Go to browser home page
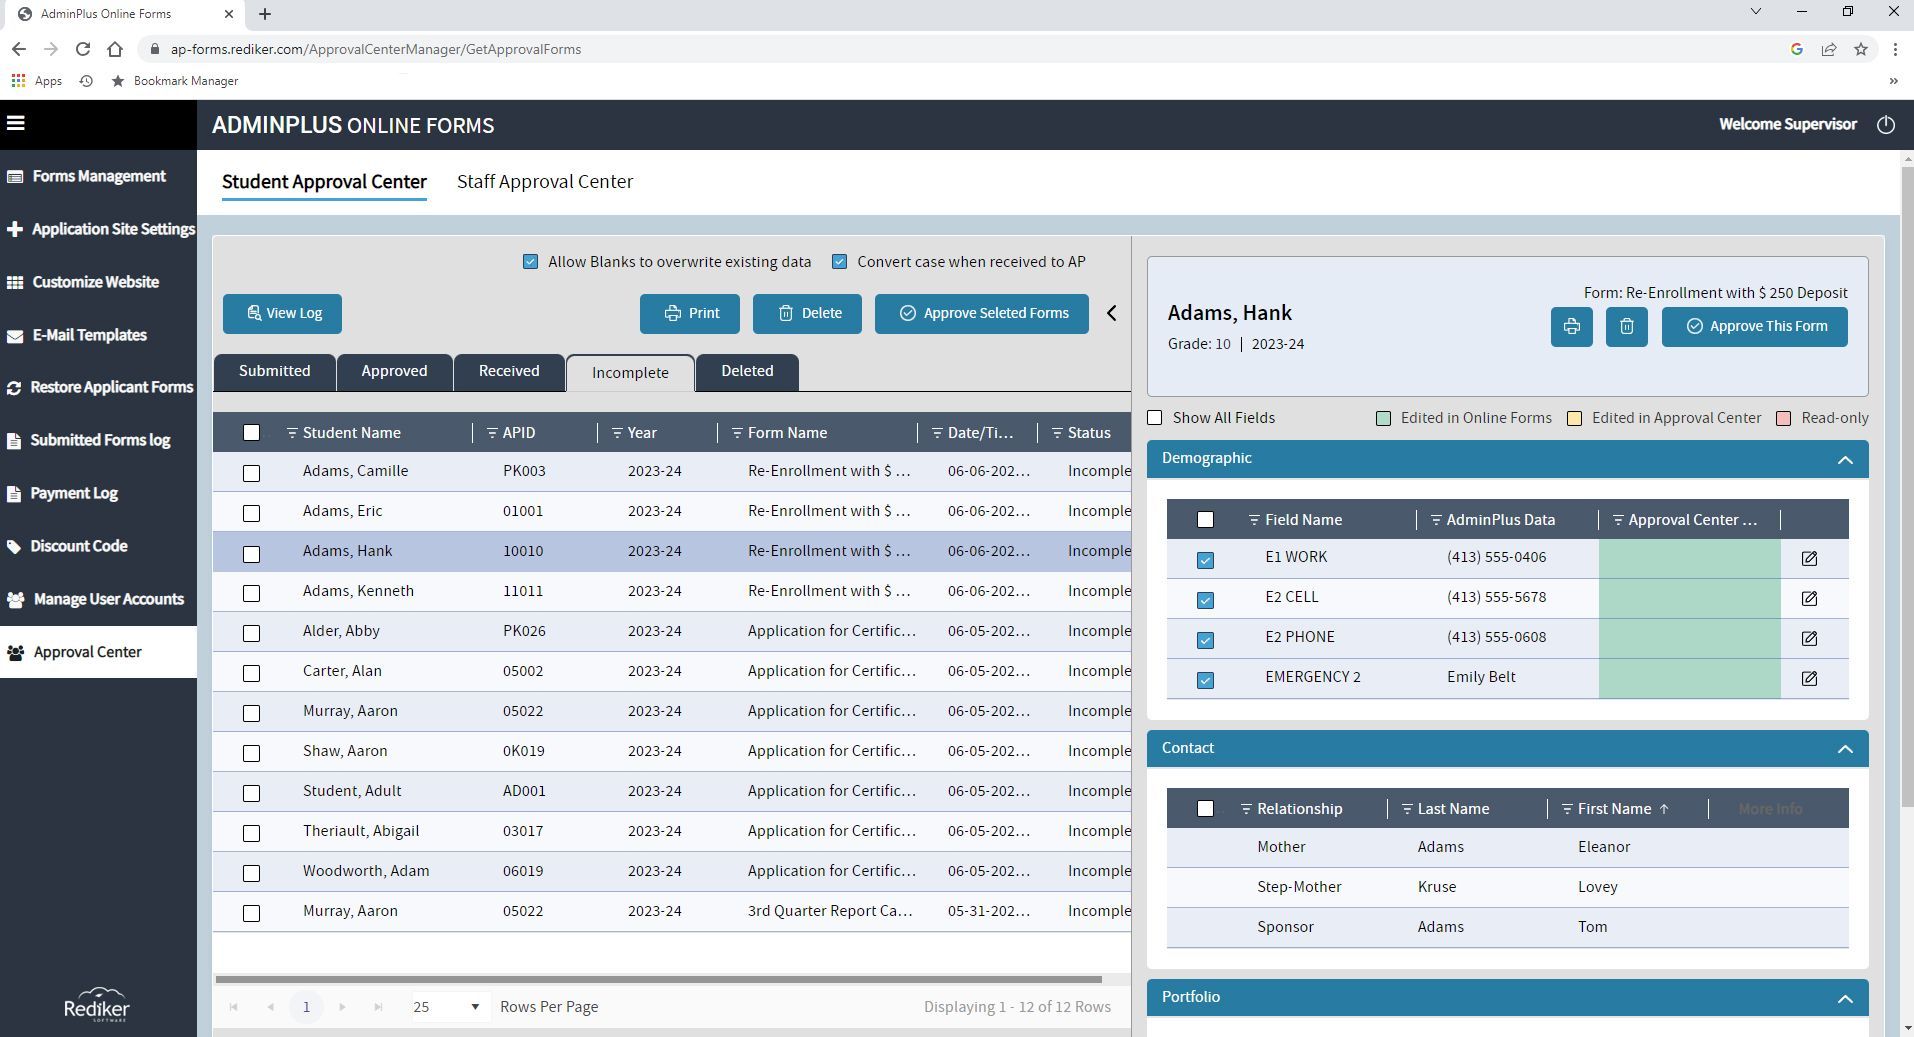Image resolution: width=1914 pixels, height=1037 pixels. (115, 49)
